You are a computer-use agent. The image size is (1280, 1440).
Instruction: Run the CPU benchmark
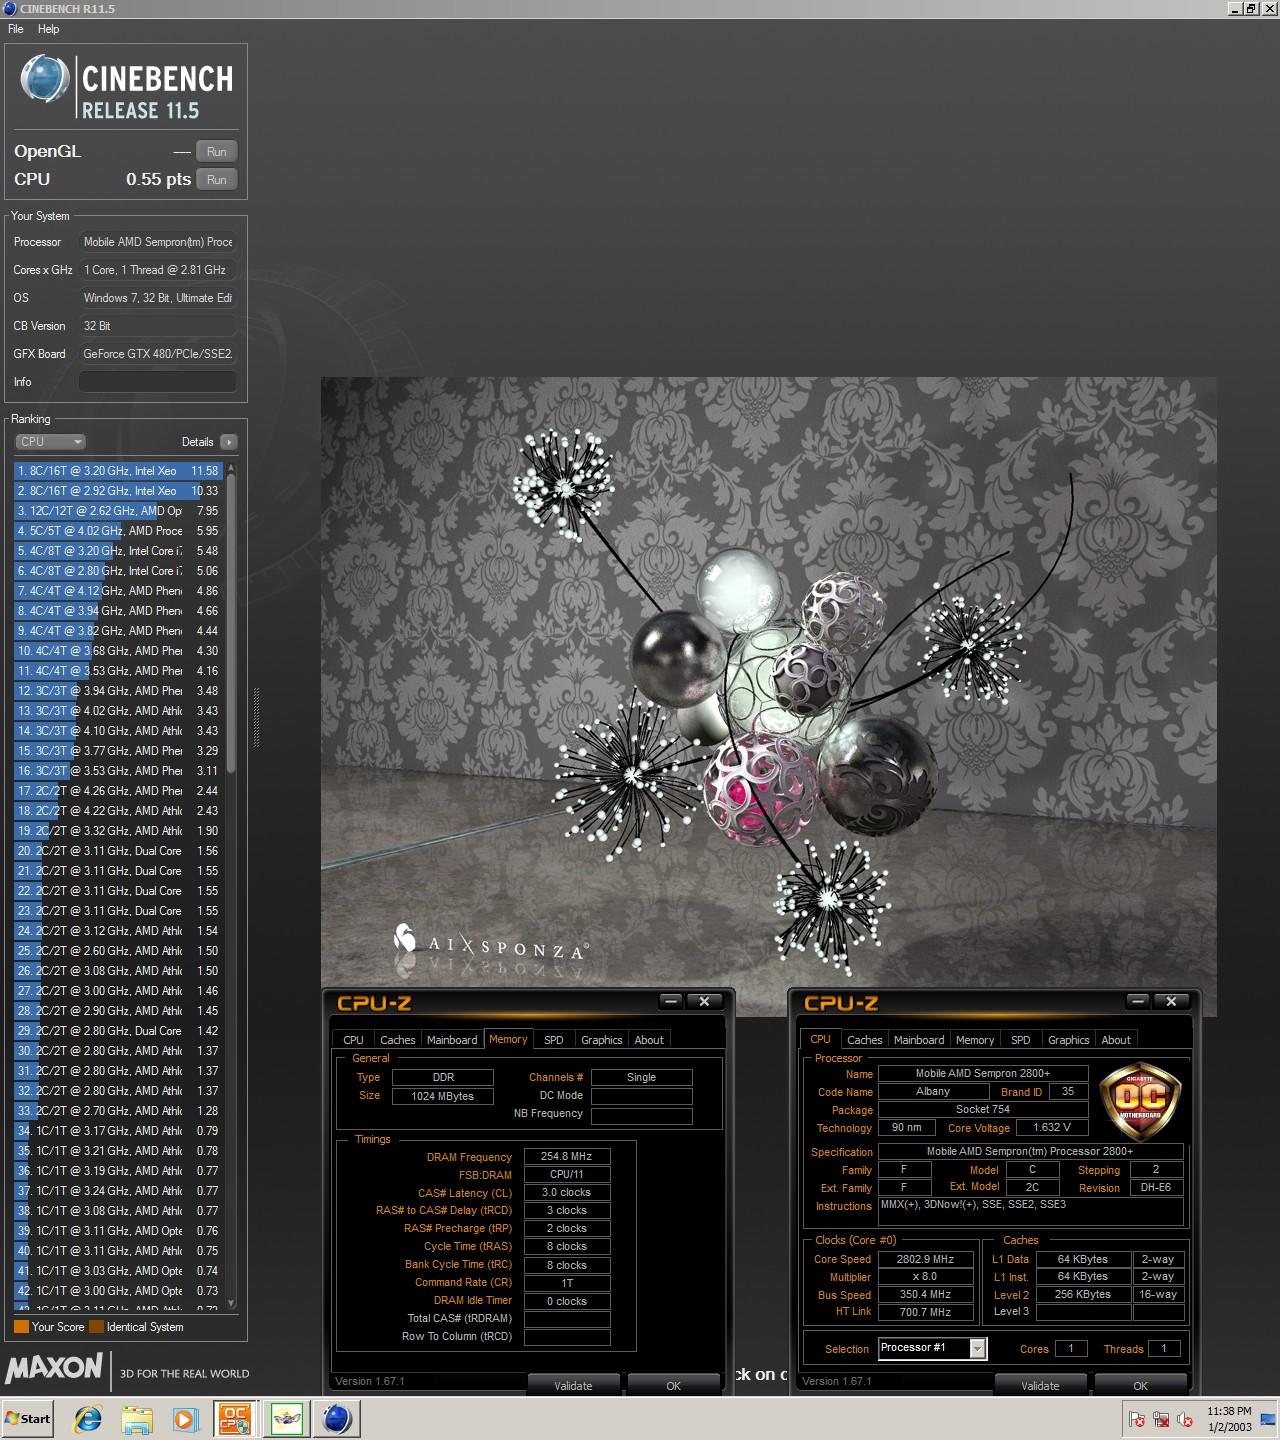tap(217, 180)
